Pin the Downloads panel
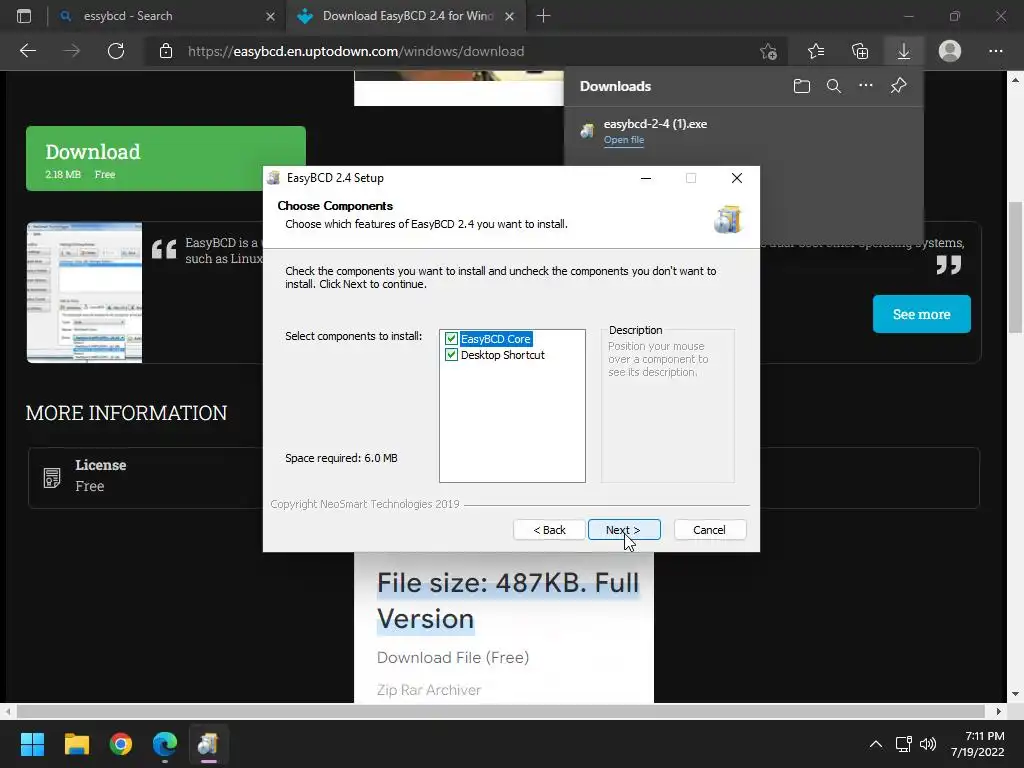This screenshot has width=1024, height=768. pyautogui.click(x=899, y=86)
